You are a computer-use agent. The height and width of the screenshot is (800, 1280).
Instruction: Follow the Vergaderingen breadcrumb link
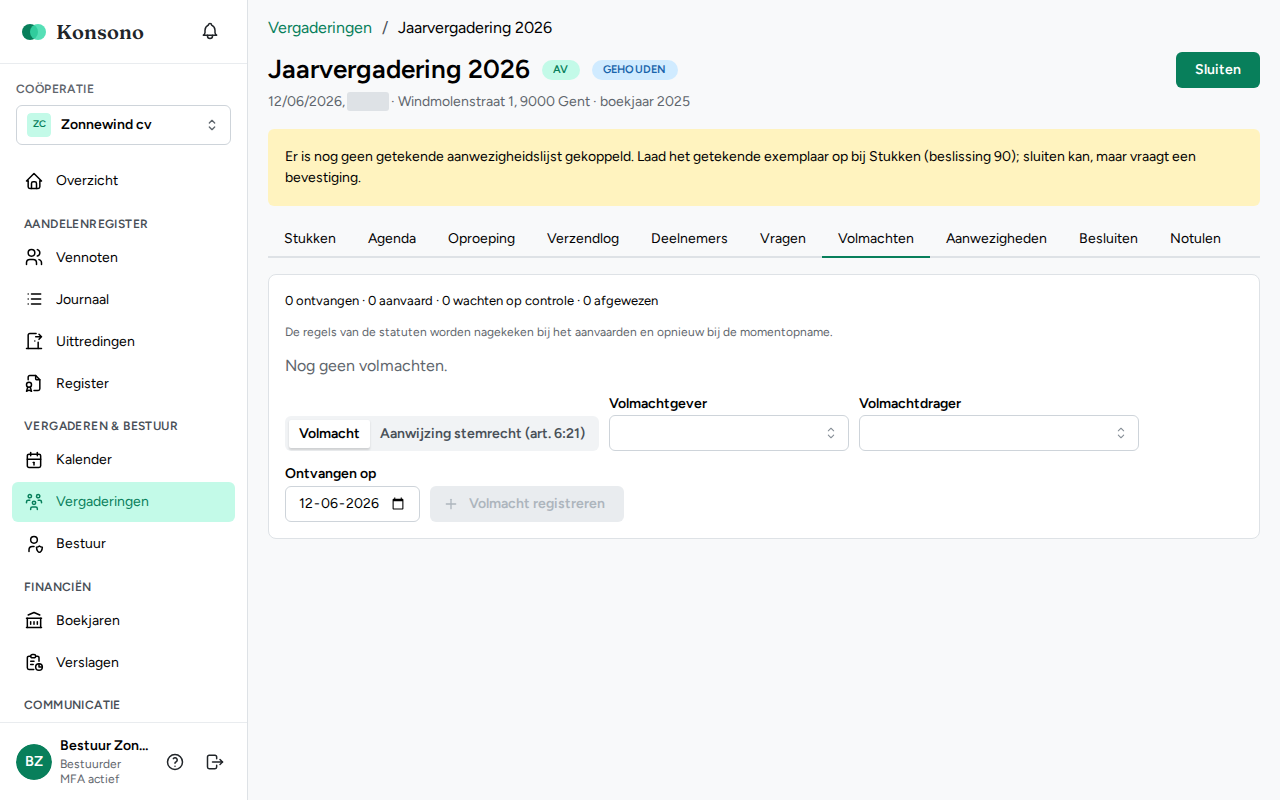point(320,28)
